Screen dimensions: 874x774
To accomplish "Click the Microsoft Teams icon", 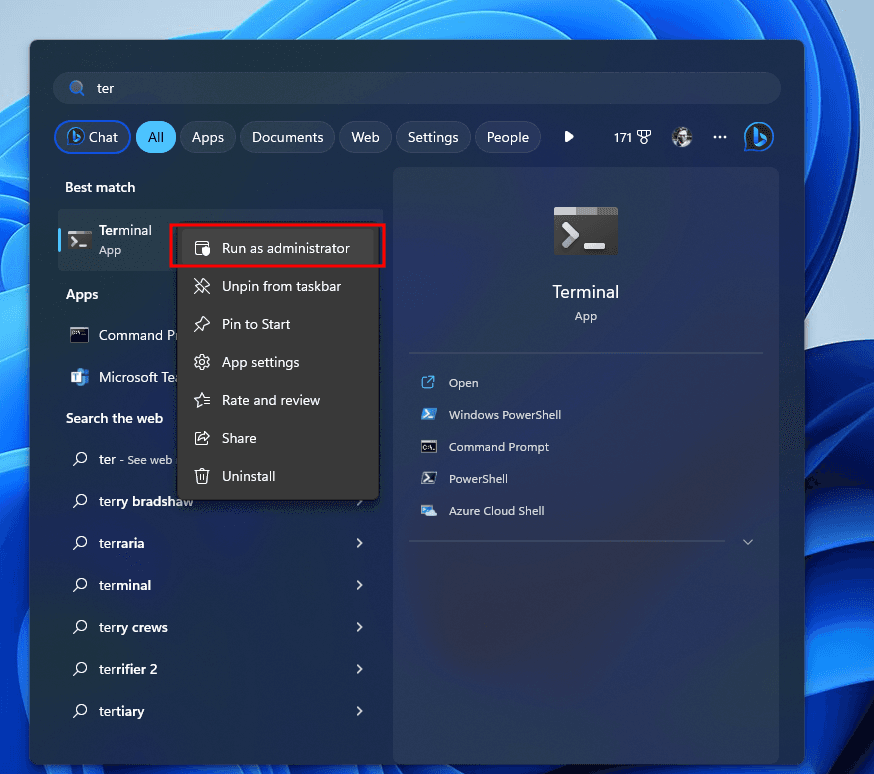I will pyautogui.click(x=79, y=377).
